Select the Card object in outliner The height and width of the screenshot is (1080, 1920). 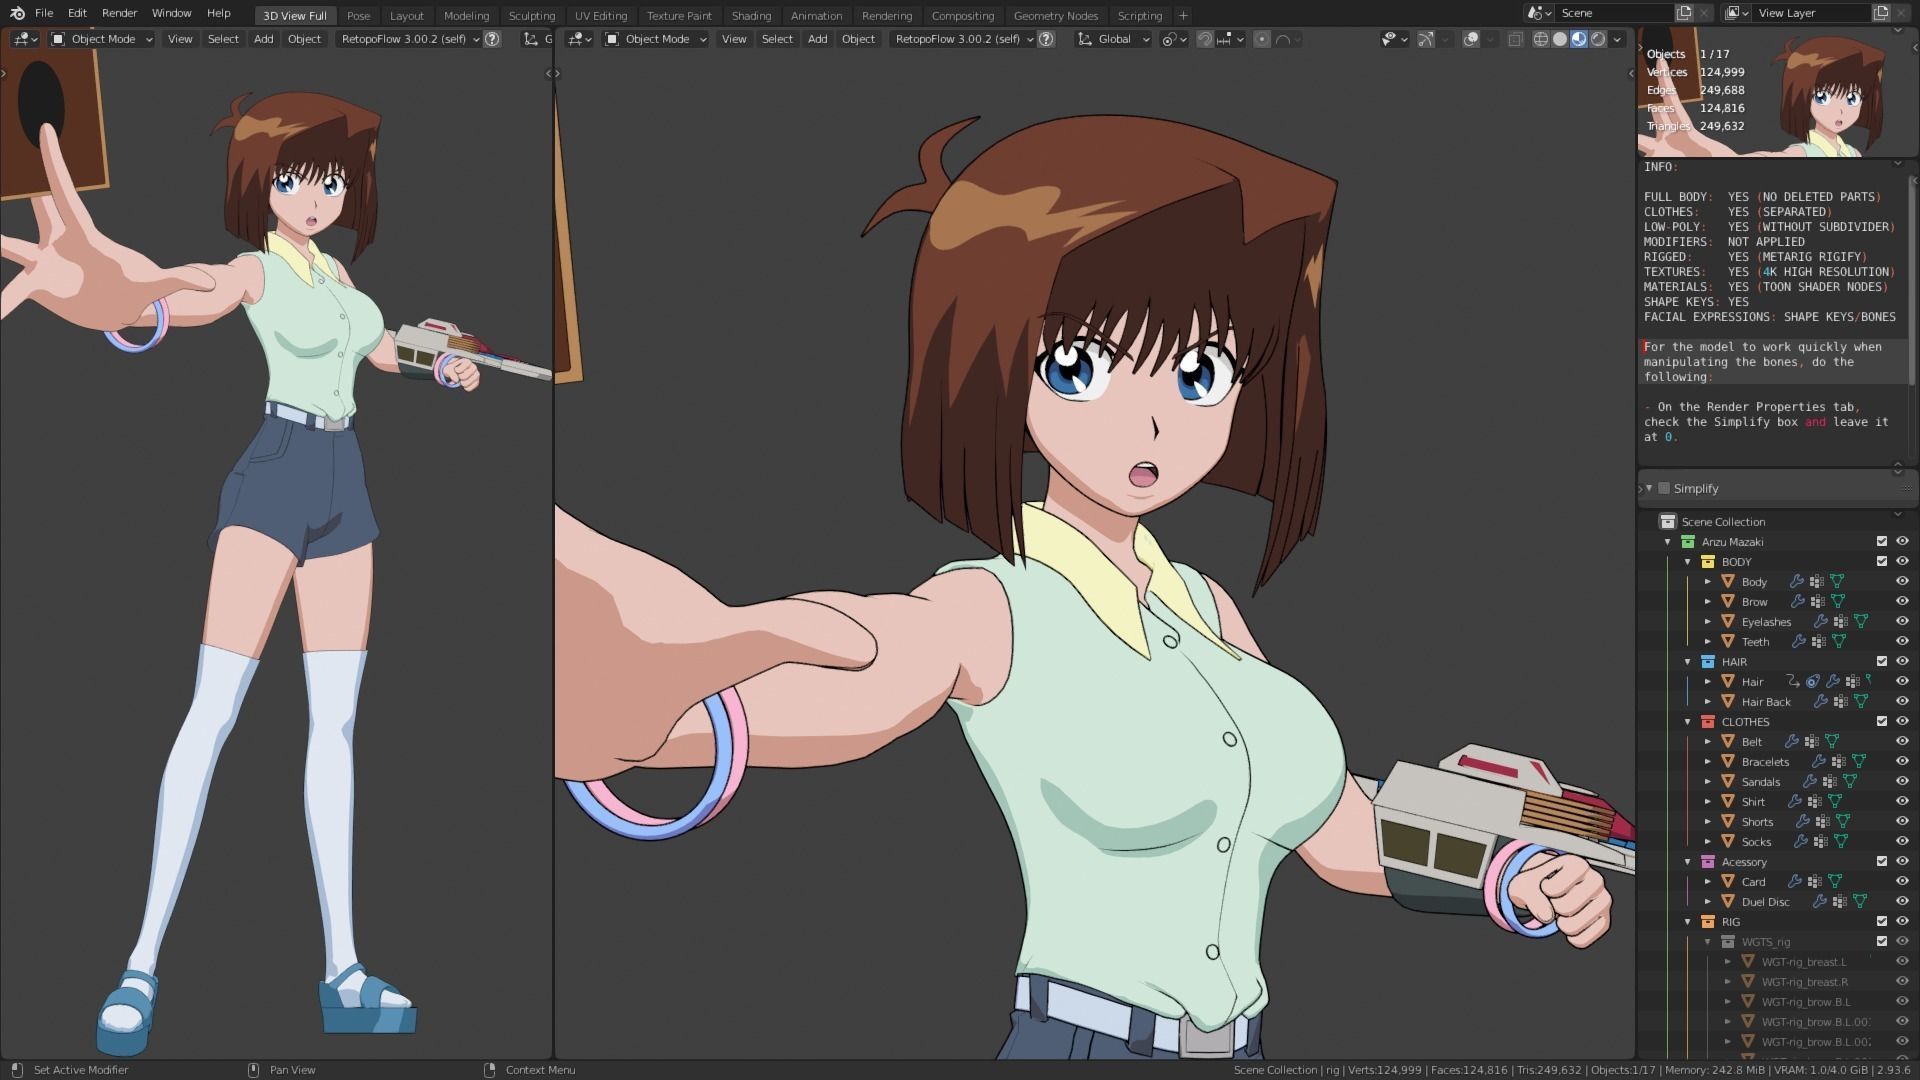tap(1753, 882)
